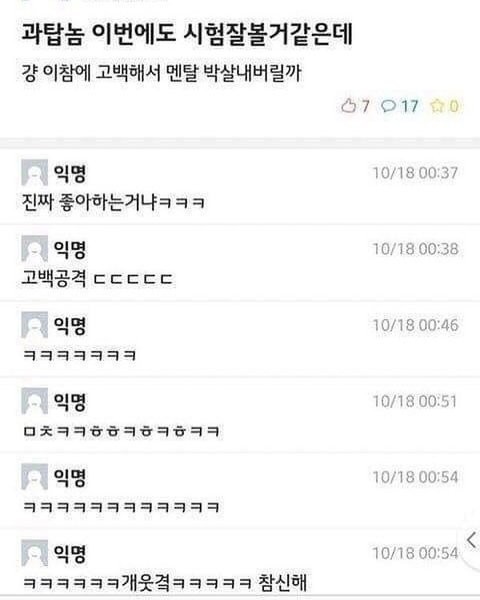Click the avatar of the last 00:54 commenter
Screen dimensions: 480x600
tap(34, 553)
